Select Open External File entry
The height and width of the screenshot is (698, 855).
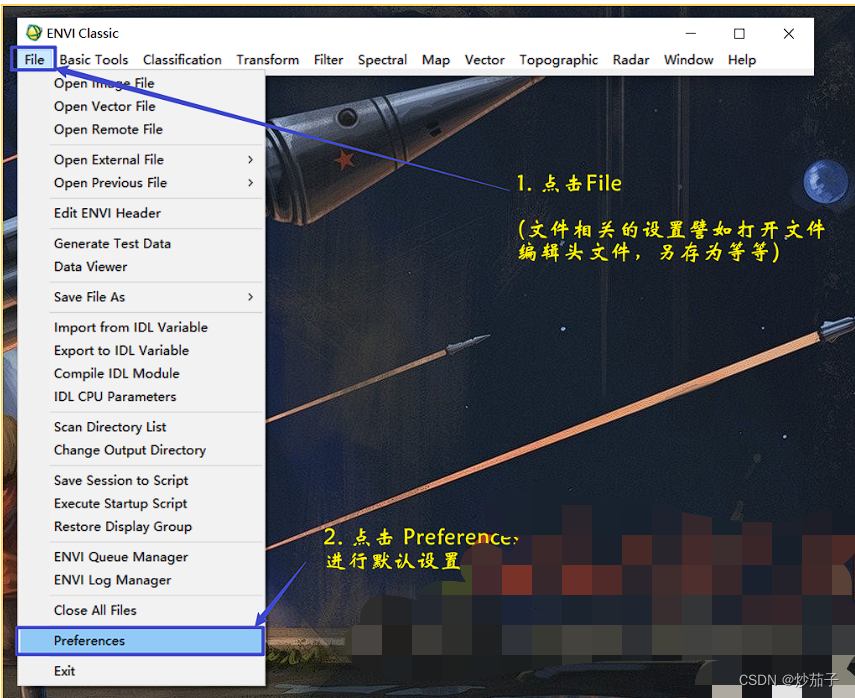[x=141, y=160]
